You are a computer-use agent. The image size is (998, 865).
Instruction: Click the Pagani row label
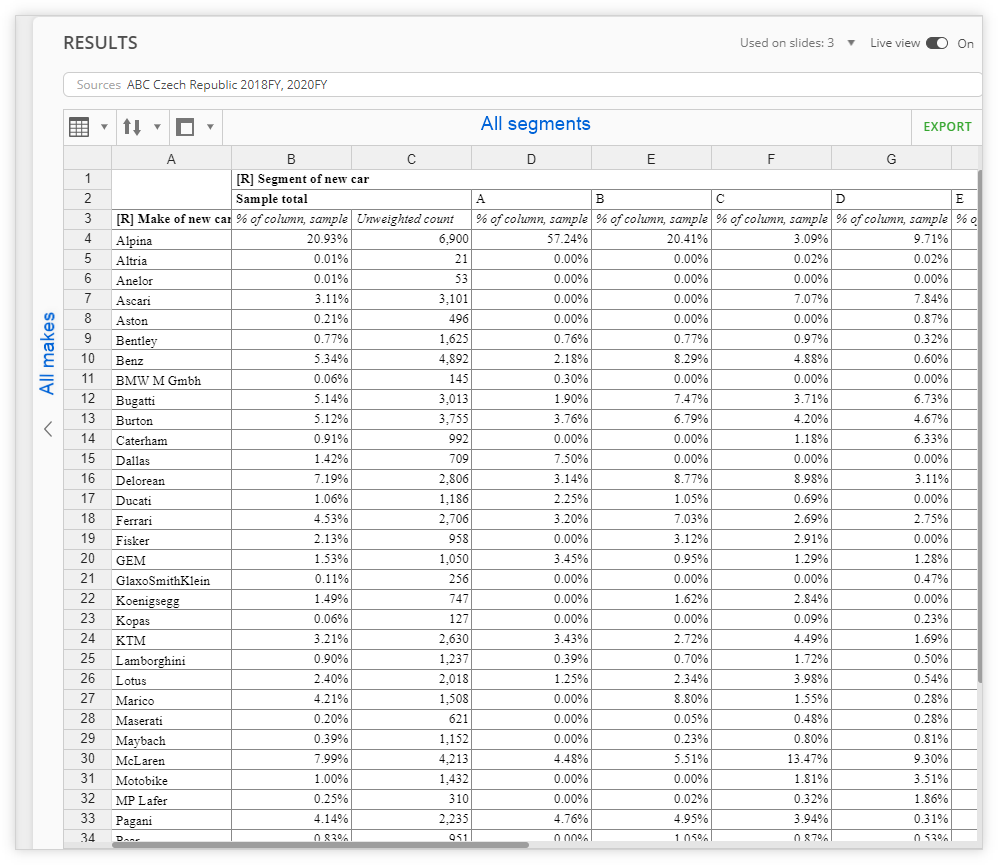pyautogui.click(x=134, y=820)
